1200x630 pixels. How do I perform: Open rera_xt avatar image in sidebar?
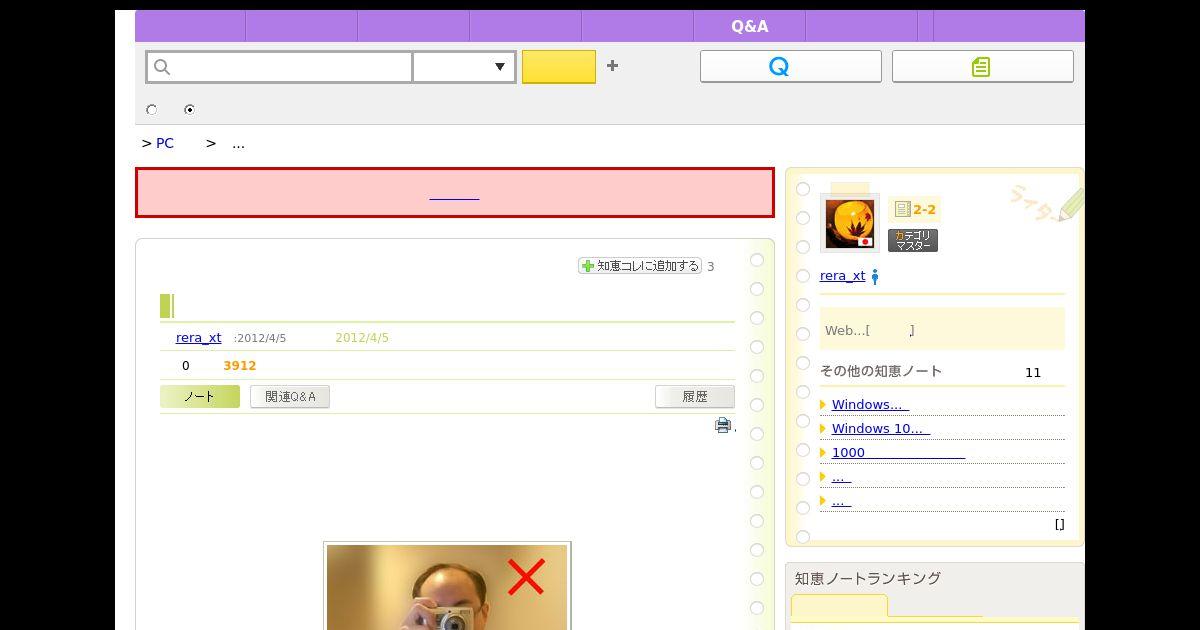849,222
